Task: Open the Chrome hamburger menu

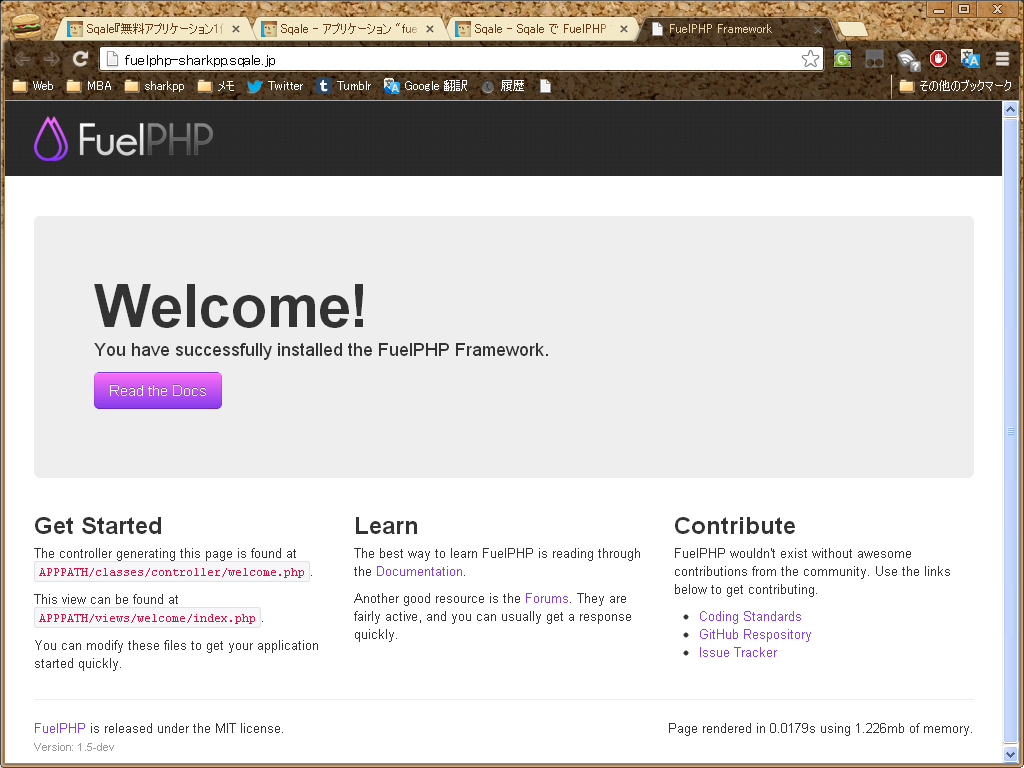Action: click(1002, 59)
